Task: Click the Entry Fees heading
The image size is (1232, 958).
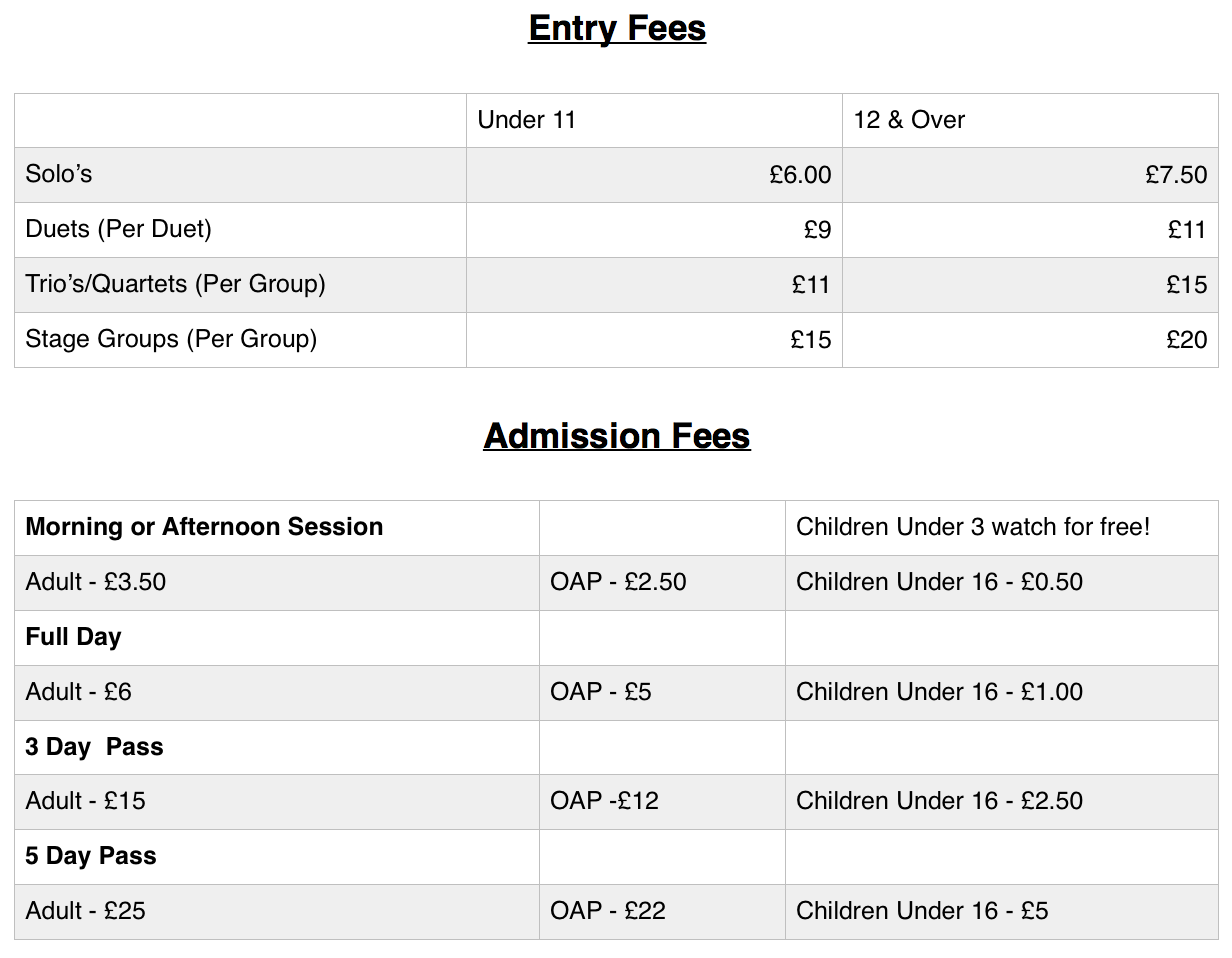Action: (x=617, y=28)
